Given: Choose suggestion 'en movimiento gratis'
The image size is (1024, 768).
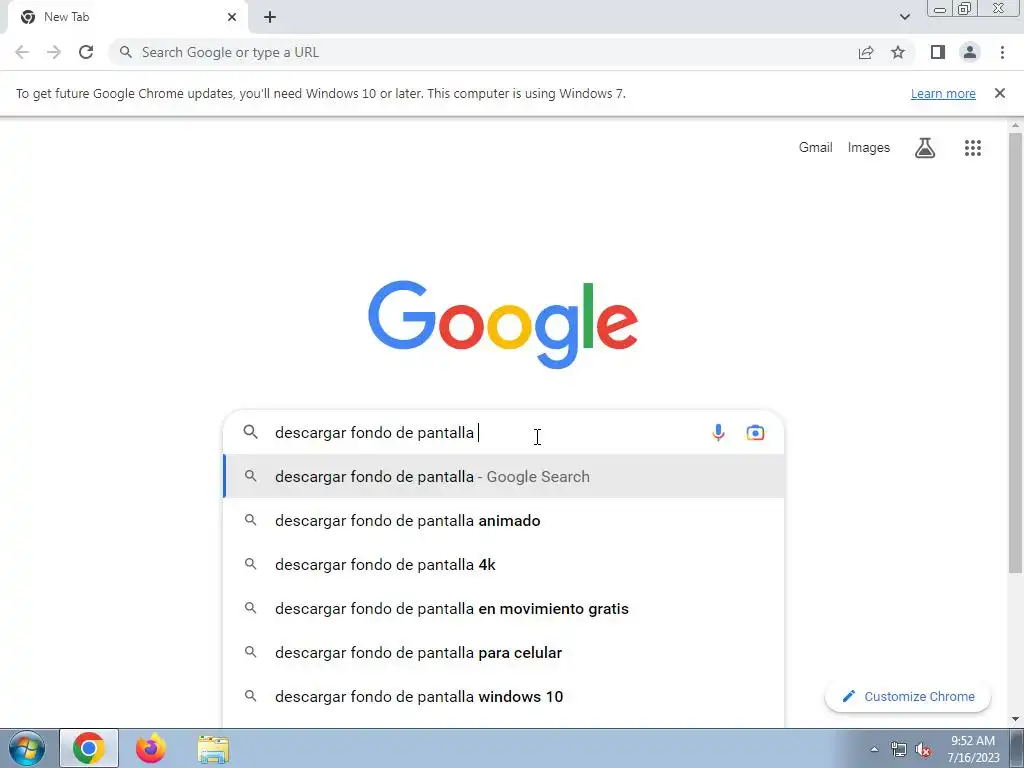Looking at the screenshot, I should [504, 609].
